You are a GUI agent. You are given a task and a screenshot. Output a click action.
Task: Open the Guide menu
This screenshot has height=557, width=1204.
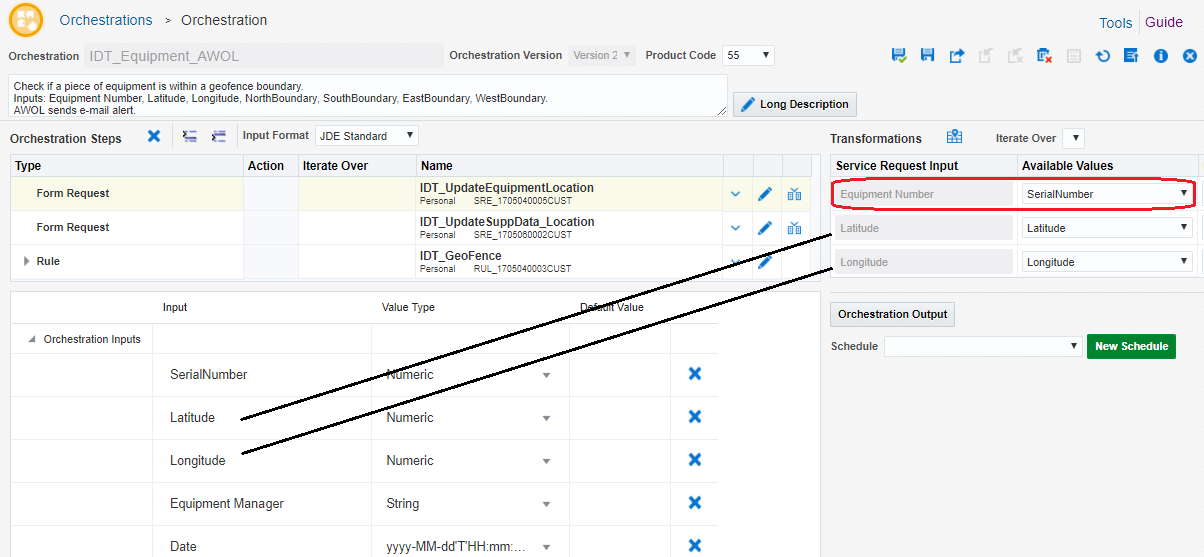pos(1164,22)
